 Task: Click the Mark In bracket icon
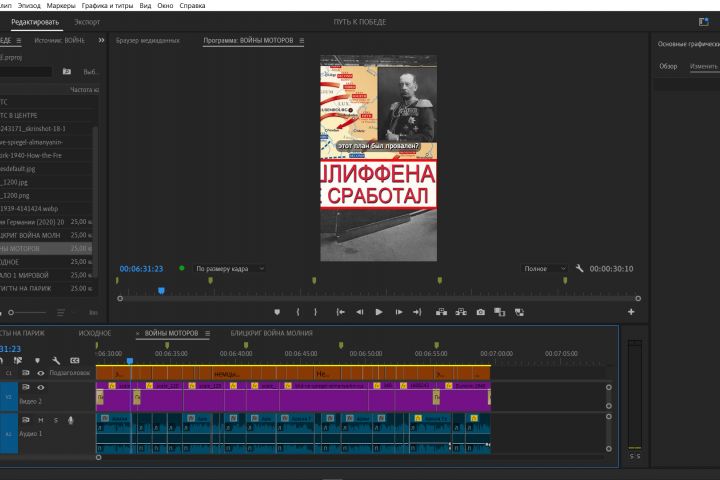(298, 312)
